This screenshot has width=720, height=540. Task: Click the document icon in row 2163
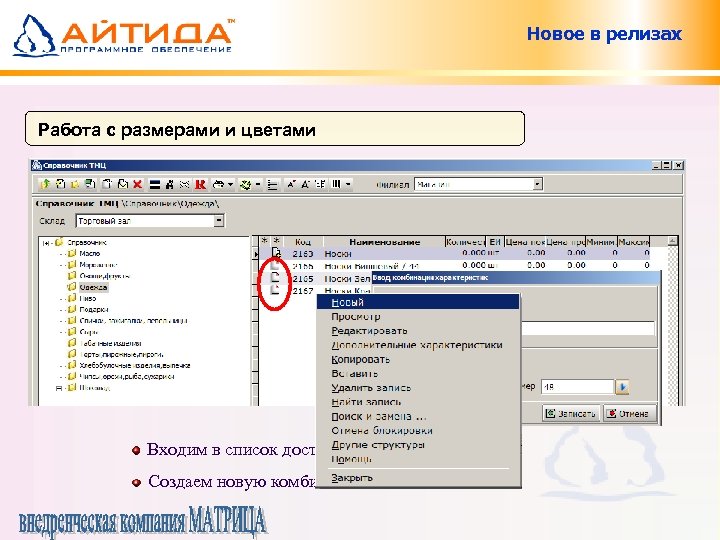[x=276, y=253]
